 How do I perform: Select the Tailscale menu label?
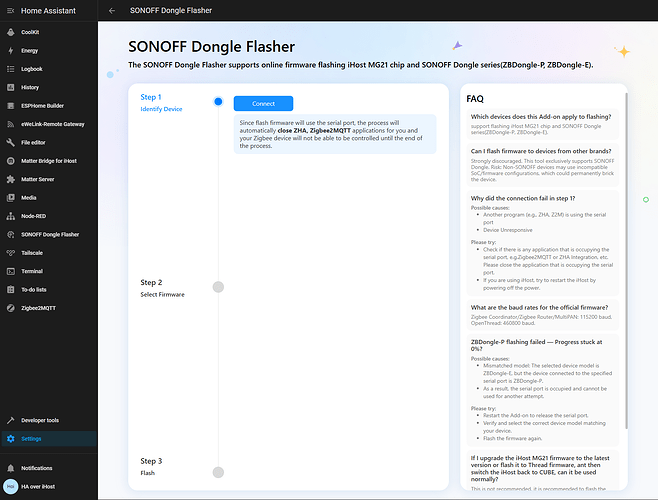tap(32, 253)
